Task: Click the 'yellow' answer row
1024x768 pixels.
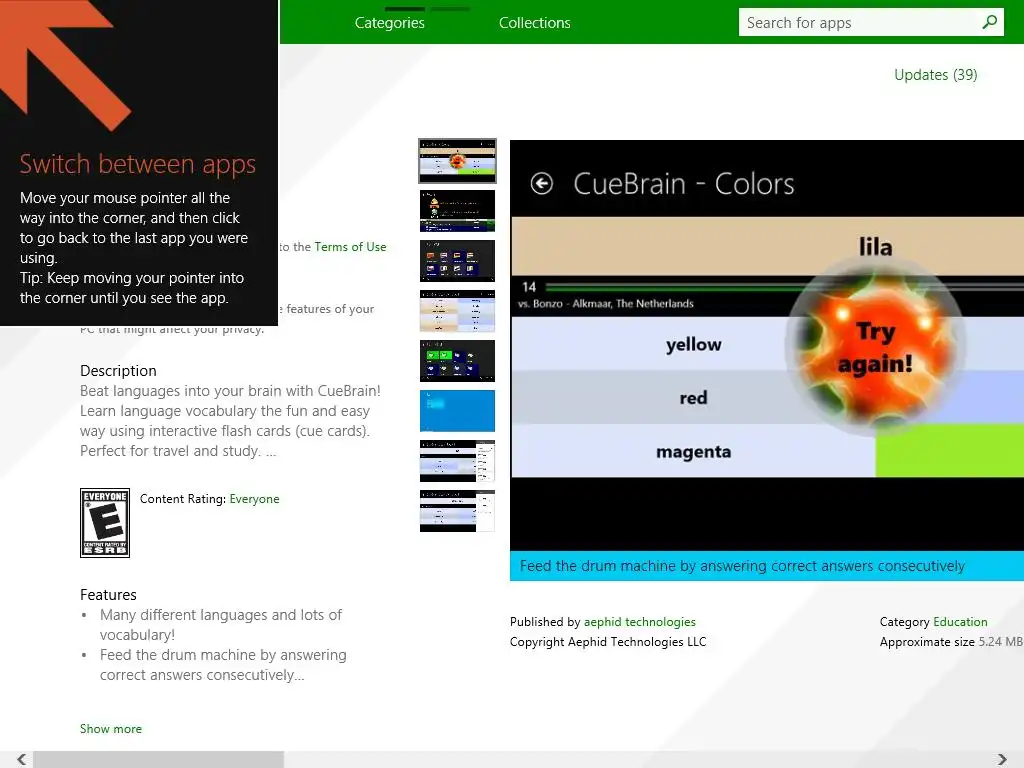Action: 693,344
